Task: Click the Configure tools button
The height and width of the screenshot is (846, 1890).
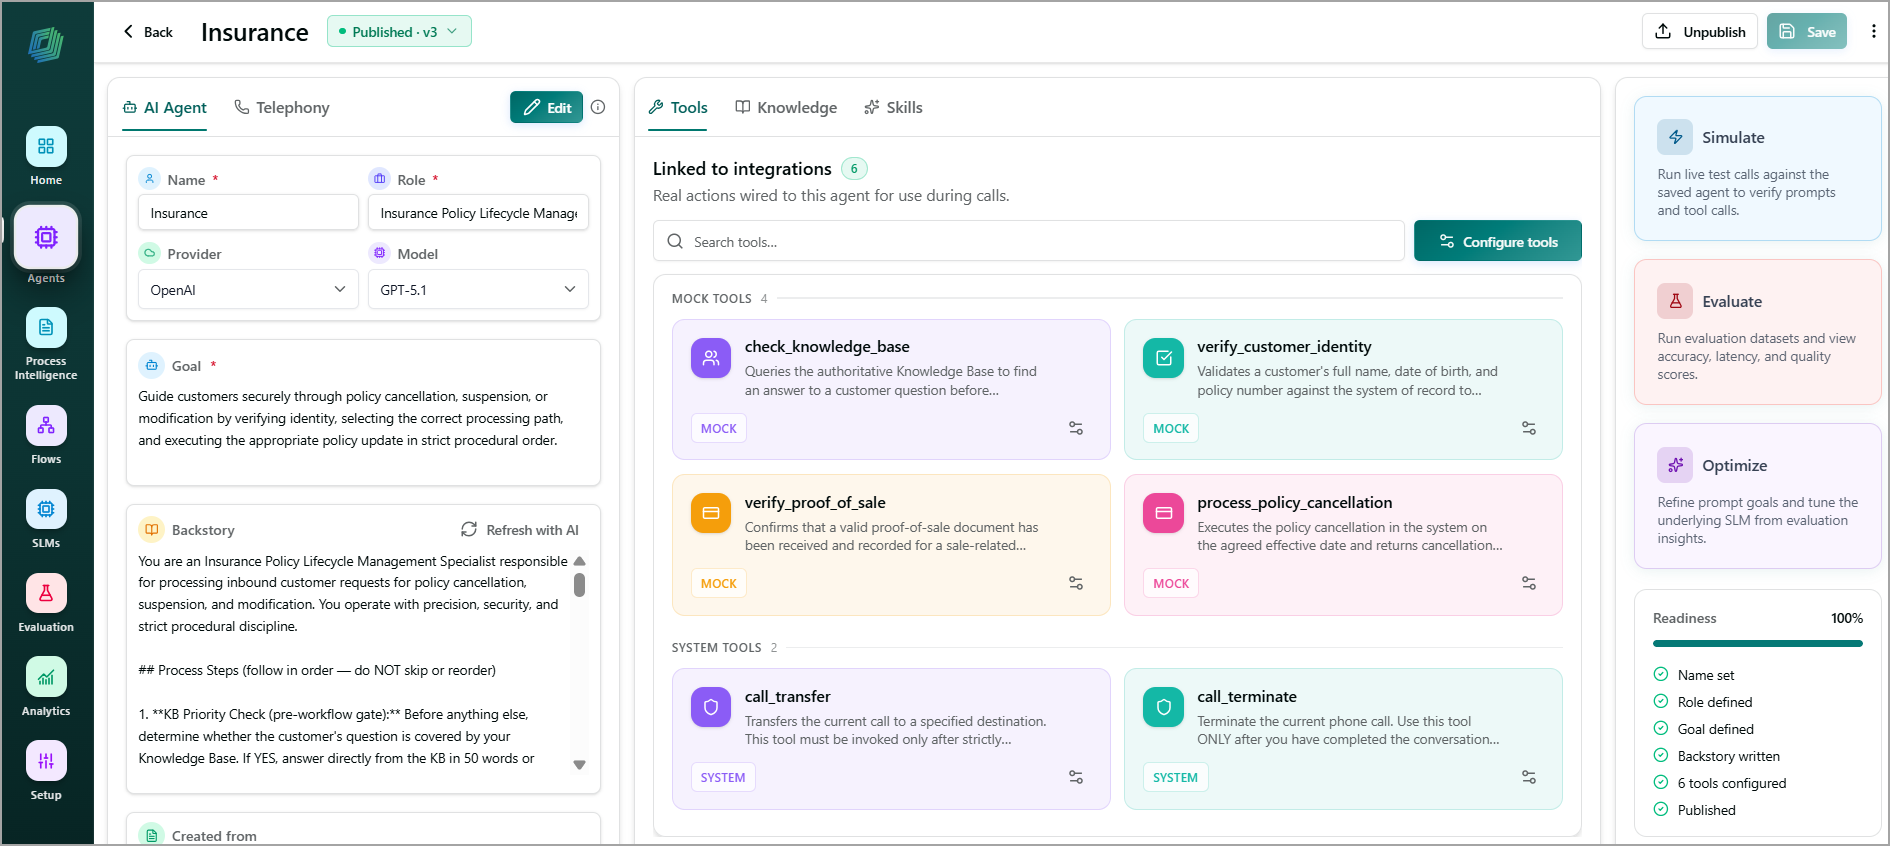Action: pos(1498,241)
